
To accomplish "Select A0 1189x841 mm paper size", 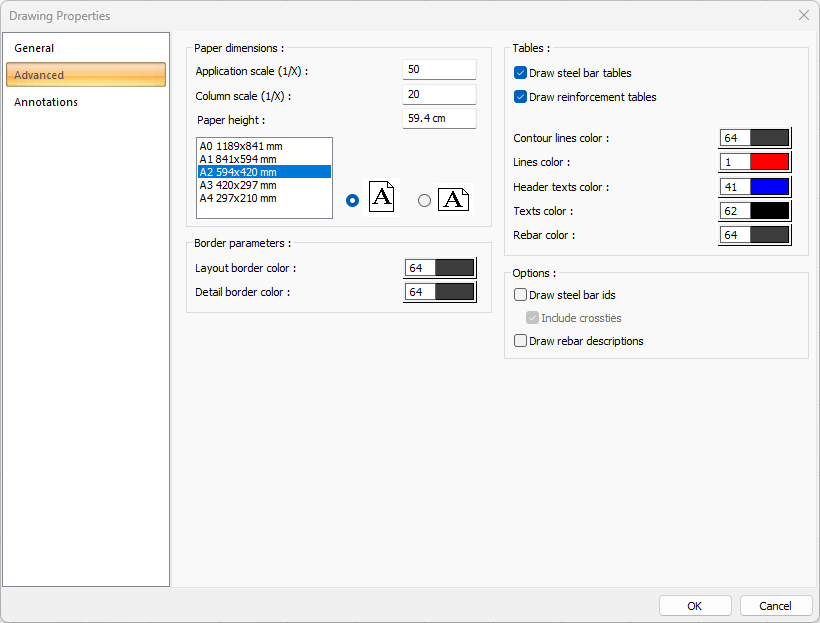I will (x=241, y=146).
